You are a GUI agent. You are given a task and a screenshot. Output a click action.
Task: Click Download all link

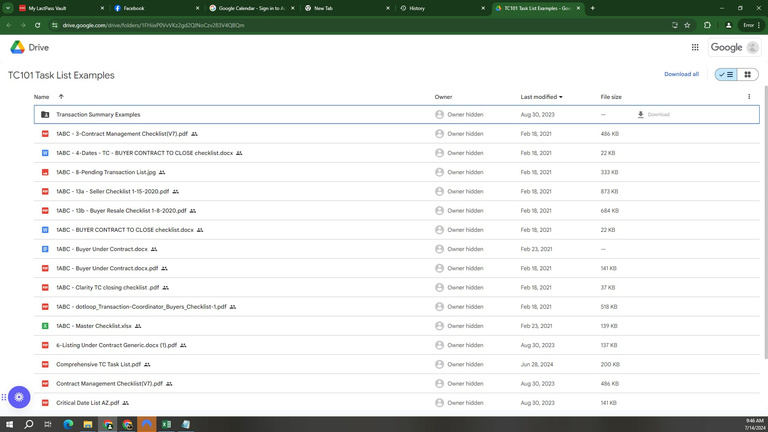pyautogui.click(x=681, y=74)
